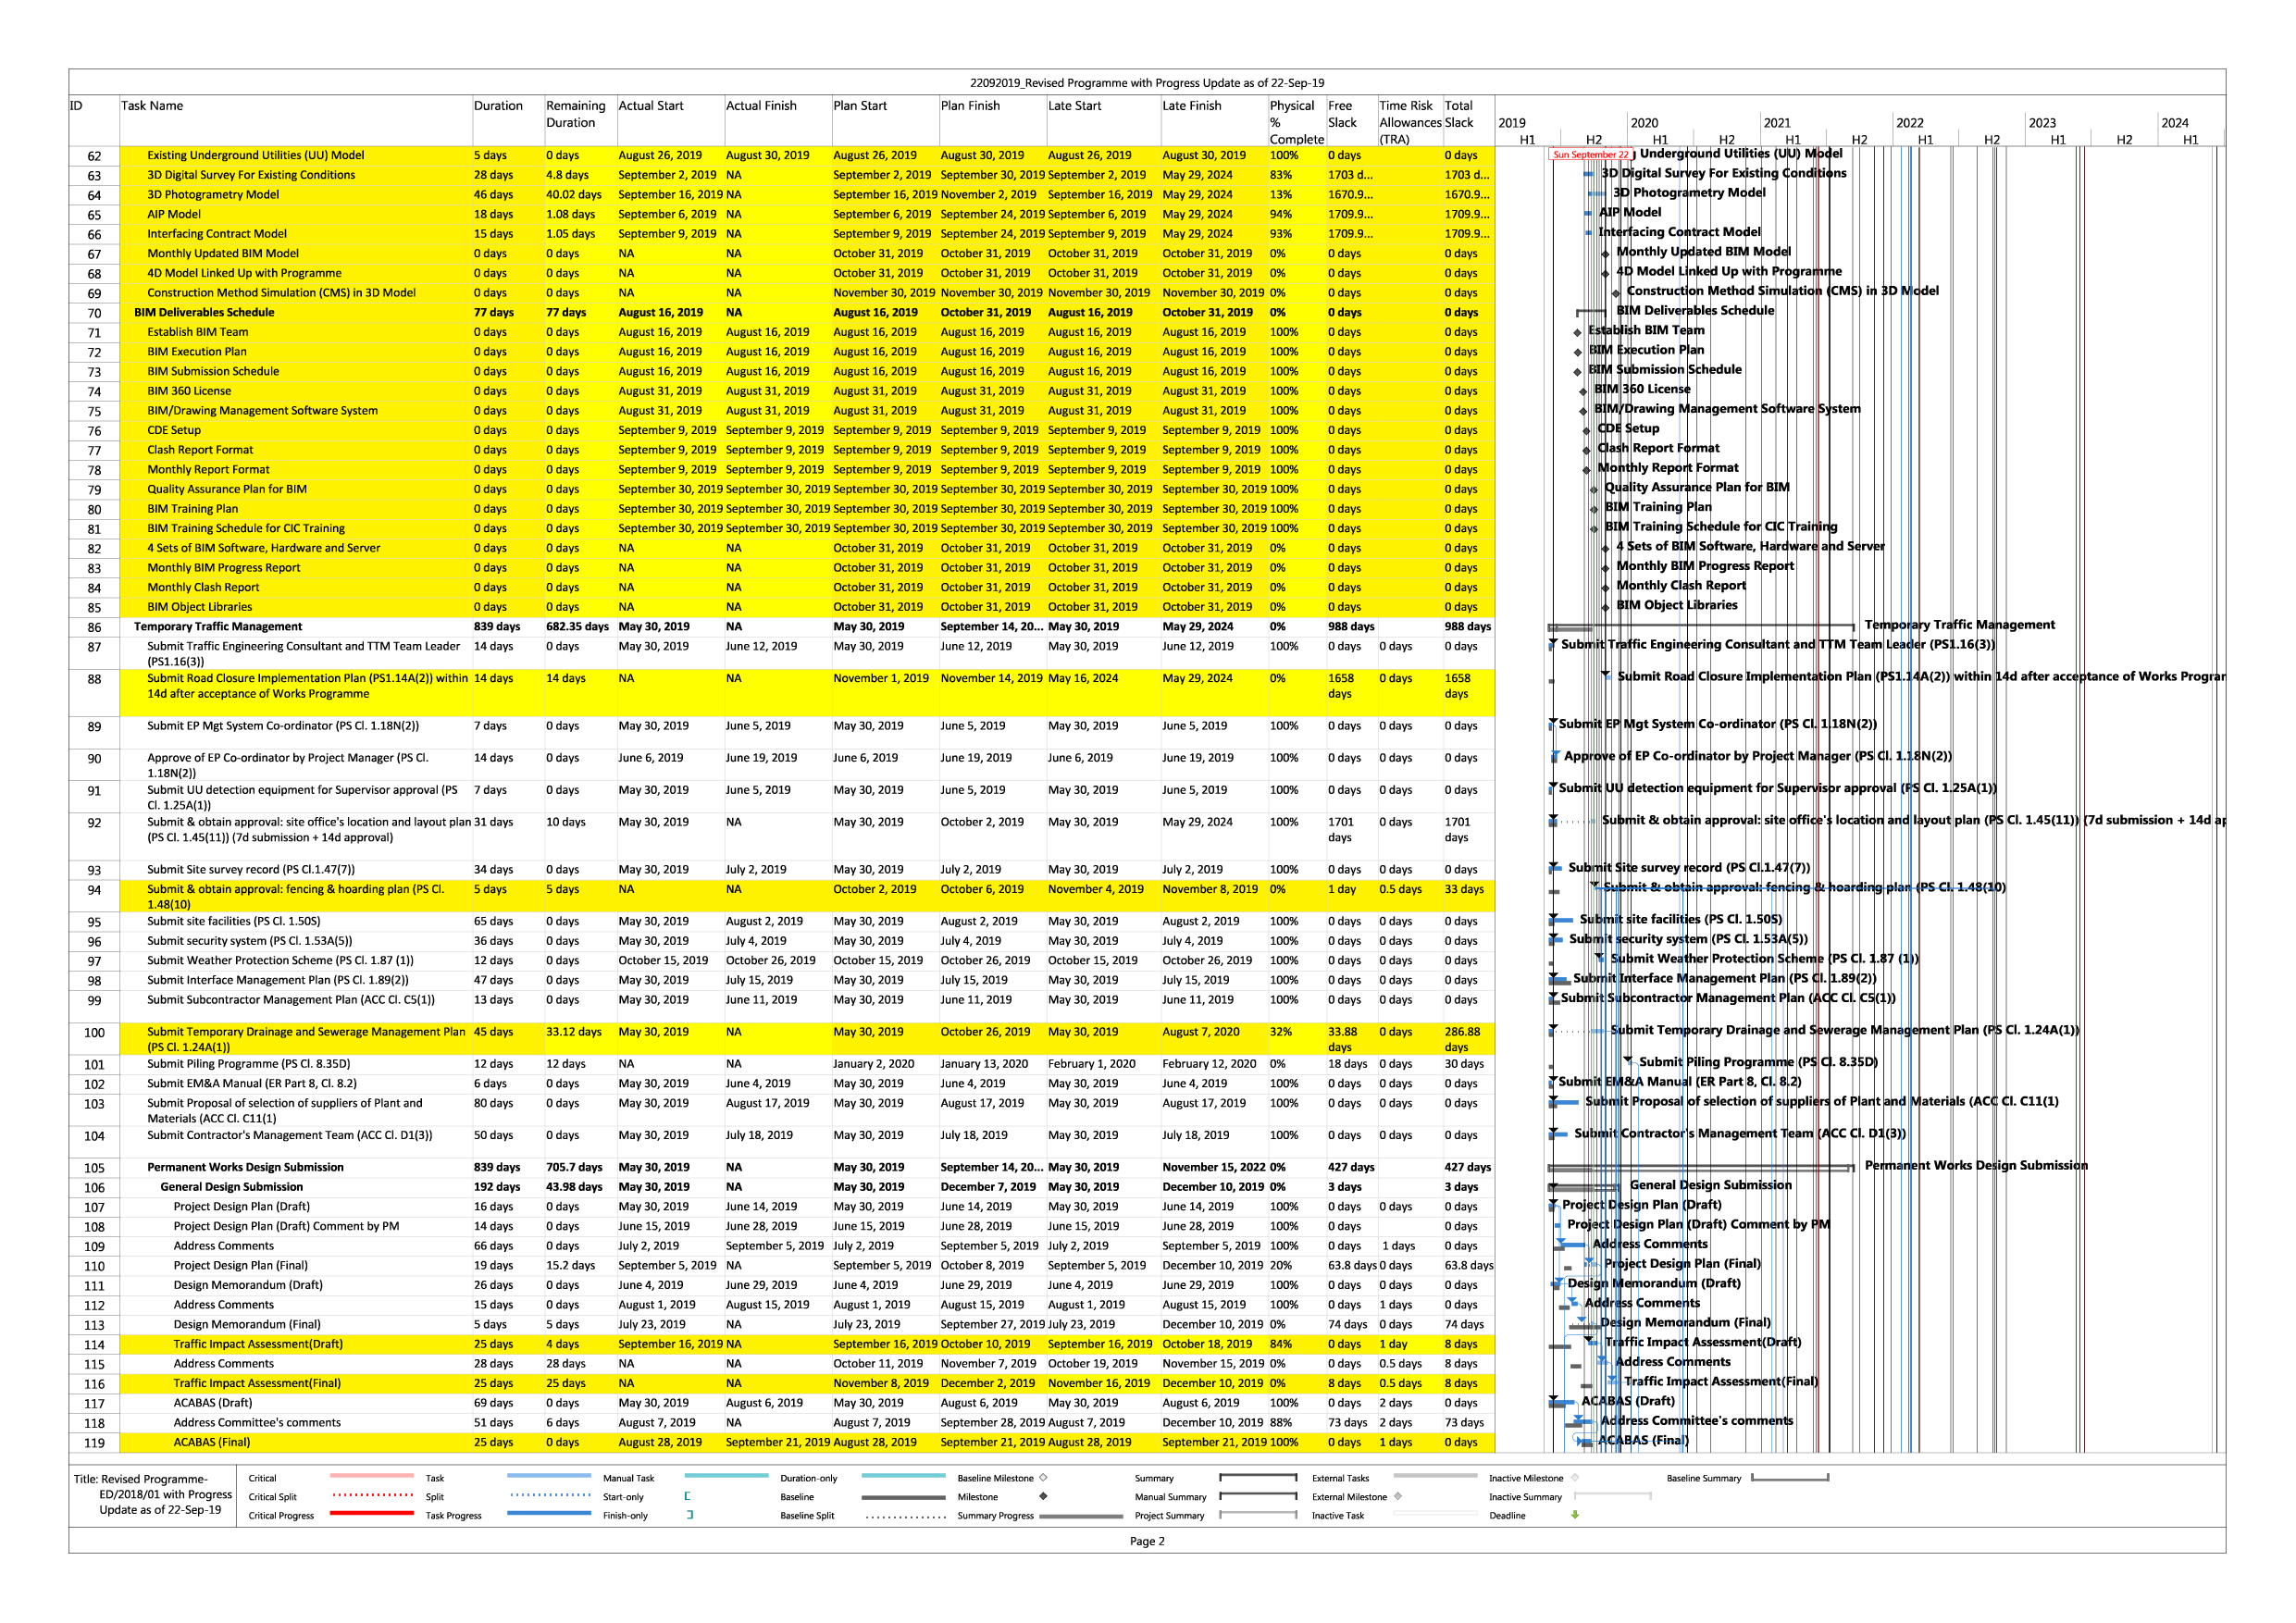
Task: Click the Submit Piling Programme task name
Action: pos(248,1064)
